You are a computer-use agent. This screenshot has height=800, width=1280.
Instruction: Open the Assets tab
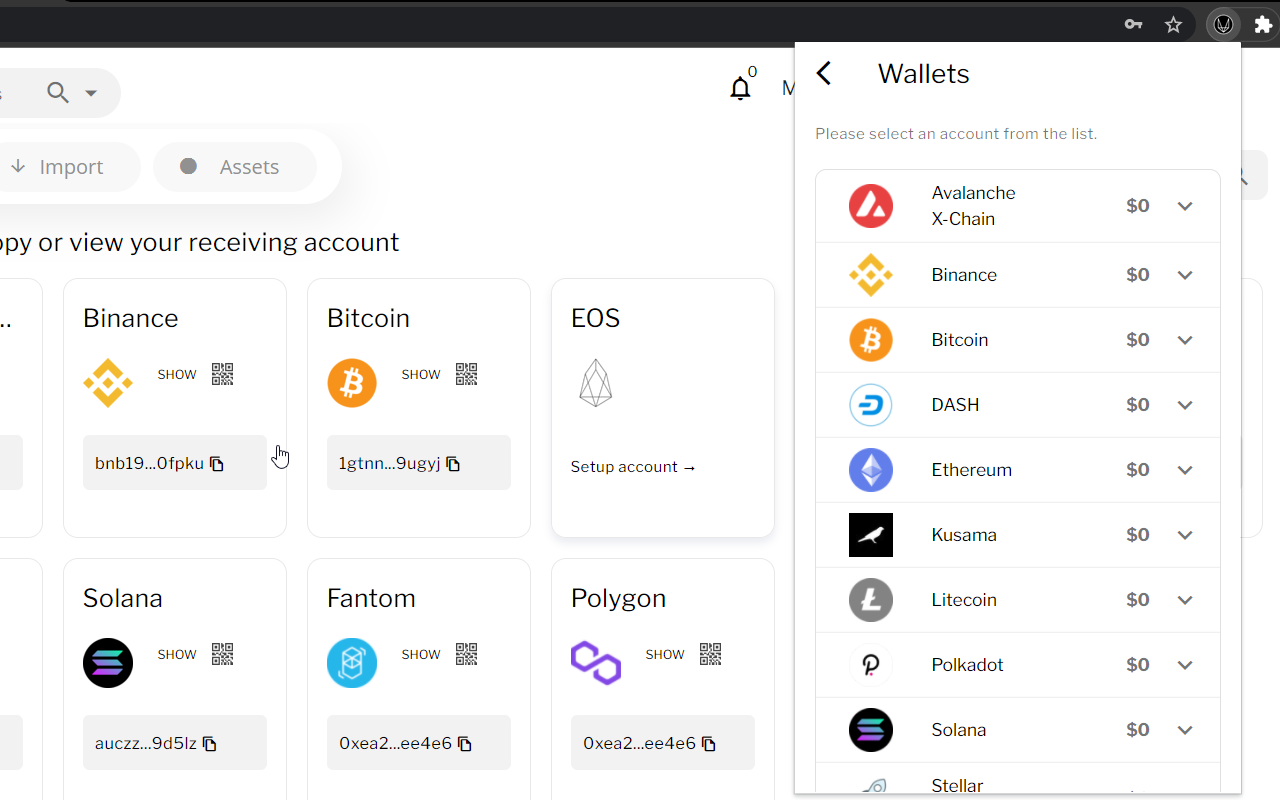point(235,167)
